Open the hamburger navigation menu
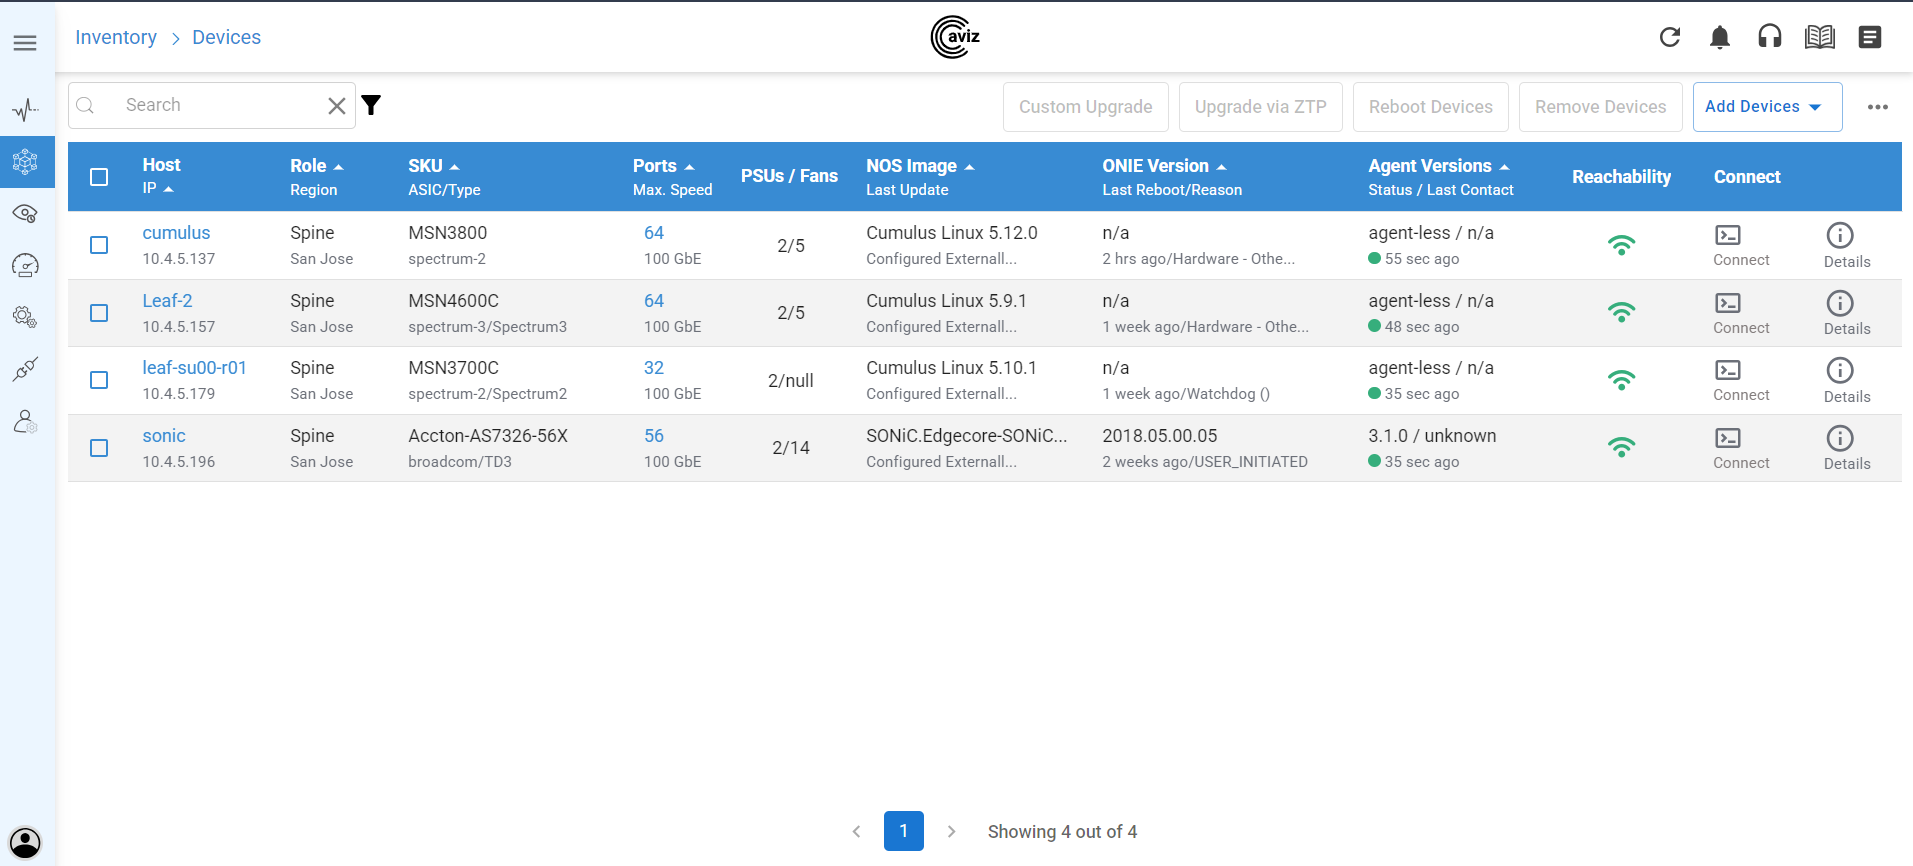 (x=25, y=42)
